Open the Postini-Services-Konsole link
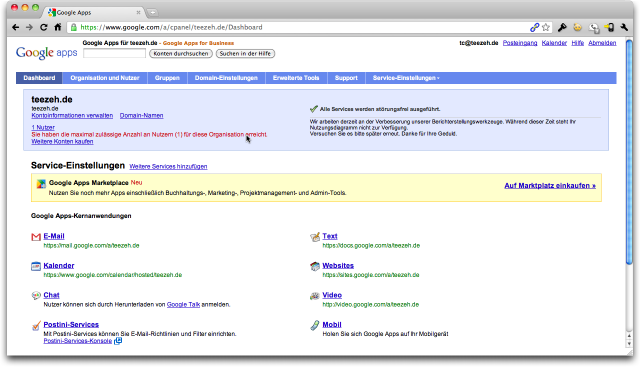This screenshot has height=367, width=640. tap(78, 341)
